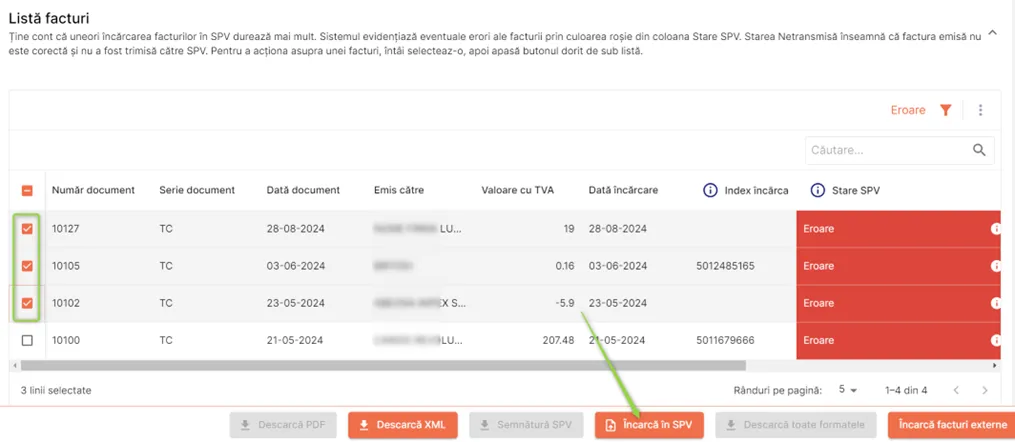The width and height of the screenshot is (1015, 442).
Task: Click value -5.9 in invoice 10102 row
Action: coord(564,303)
